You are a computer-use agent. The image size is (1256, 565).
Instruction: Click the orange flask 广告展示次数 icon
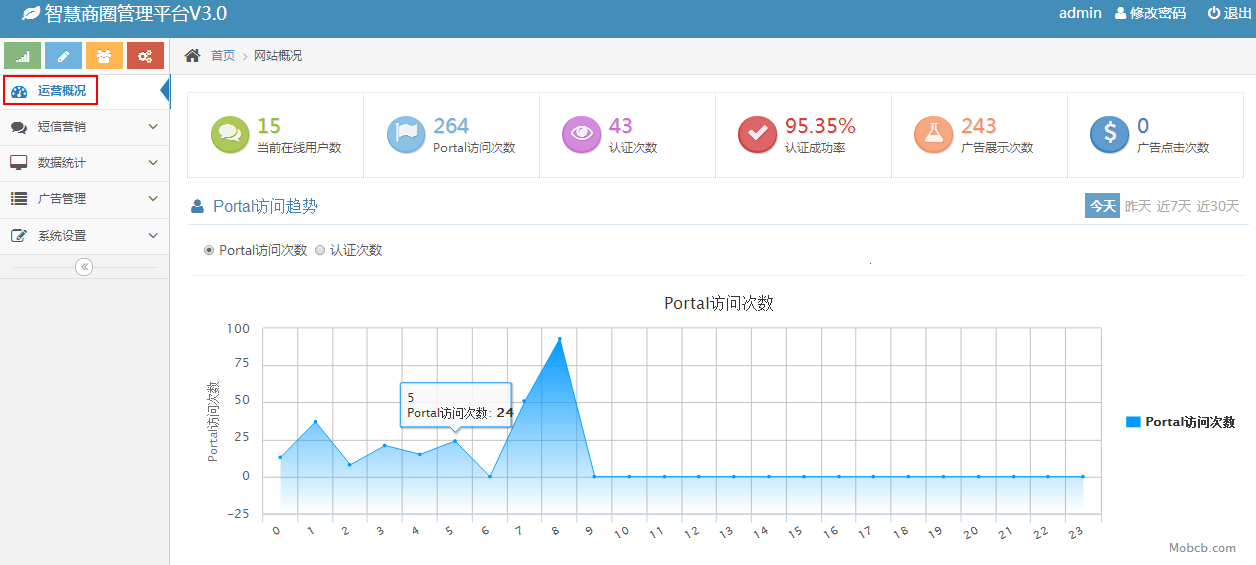point(933,134)
